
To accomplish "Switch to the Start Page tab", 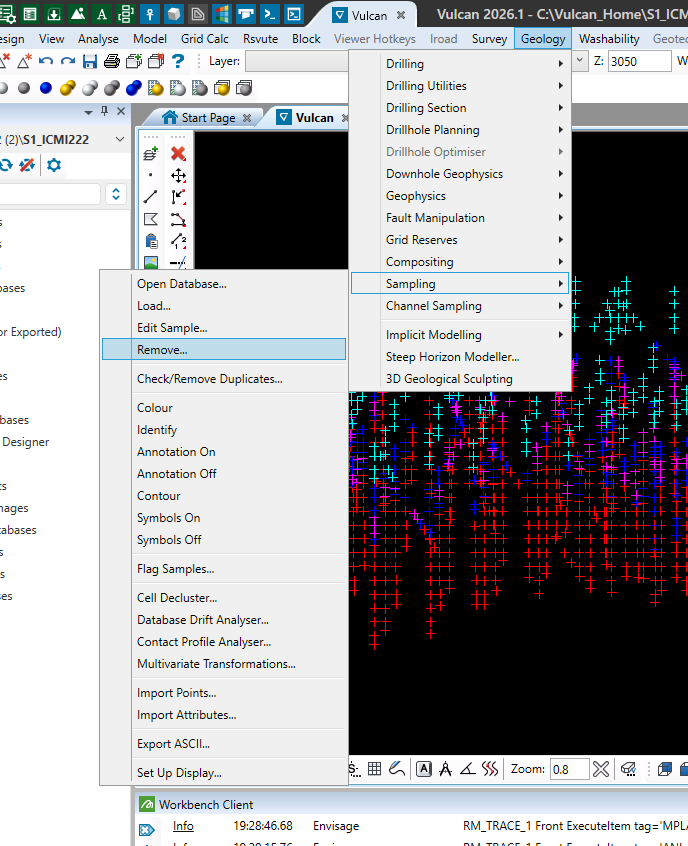I will (207, 118).
